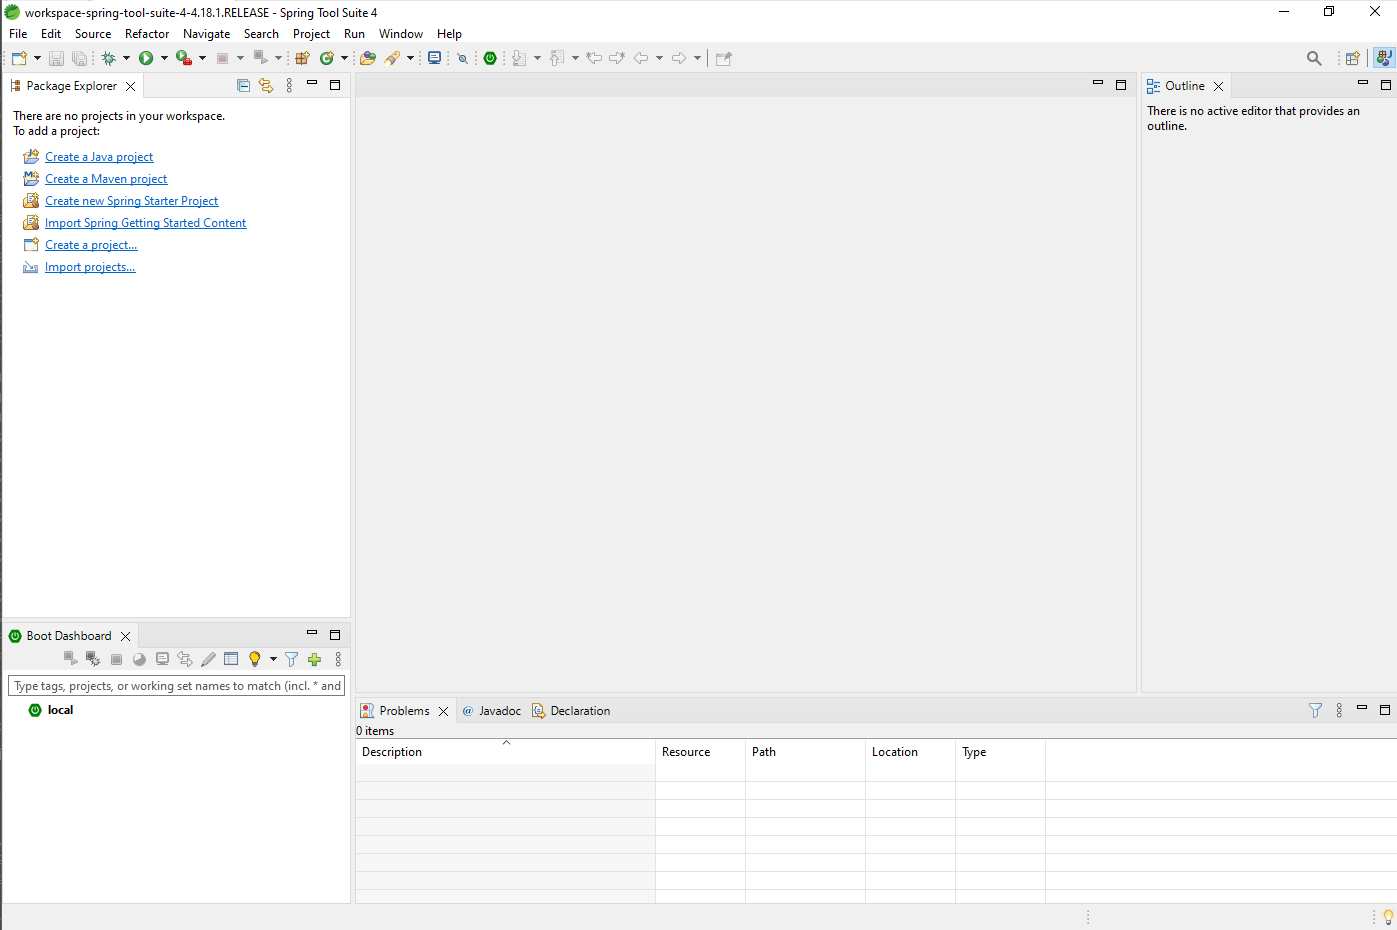Click the Location column header

(x=910, y=752)
